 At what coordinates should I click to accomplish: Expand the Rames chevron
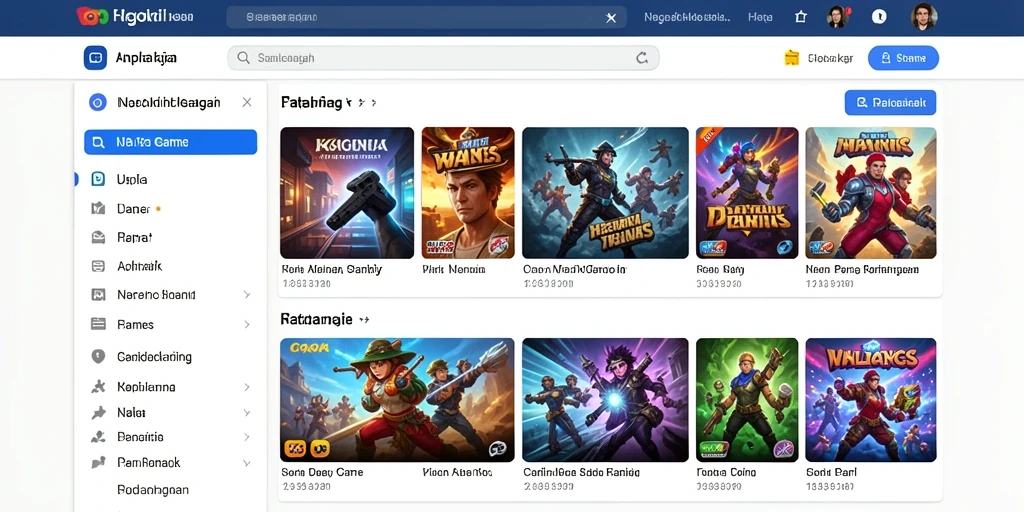tap(247, 324)
